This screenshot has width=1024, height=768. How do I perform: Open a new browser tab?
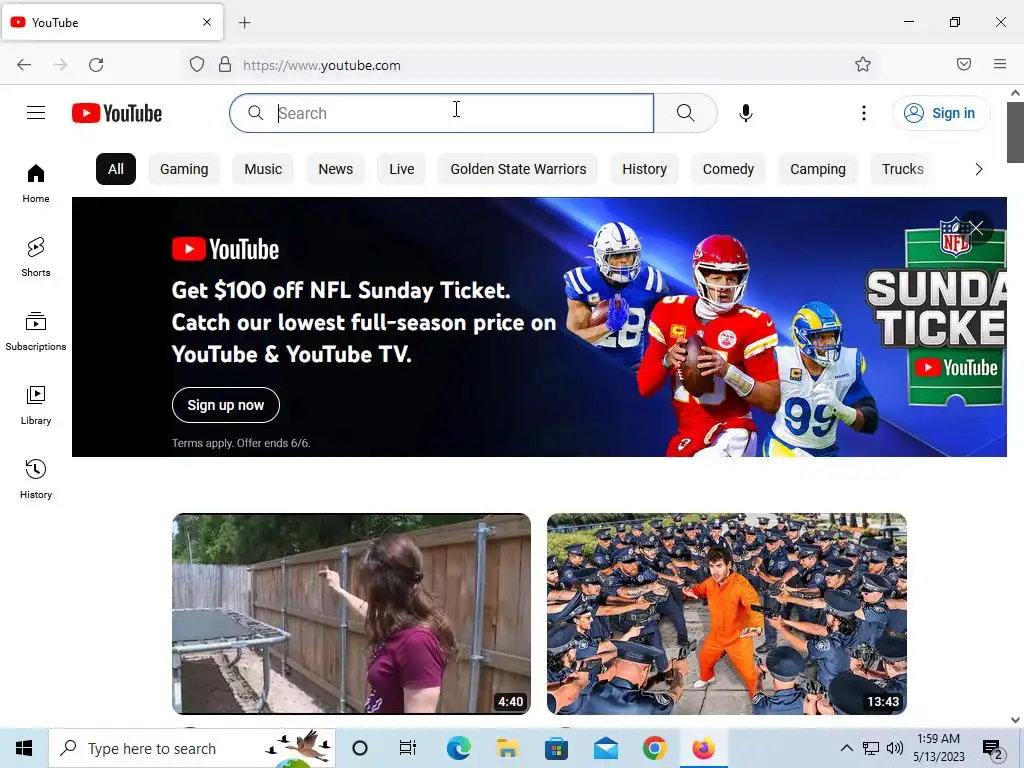point(245,23)
